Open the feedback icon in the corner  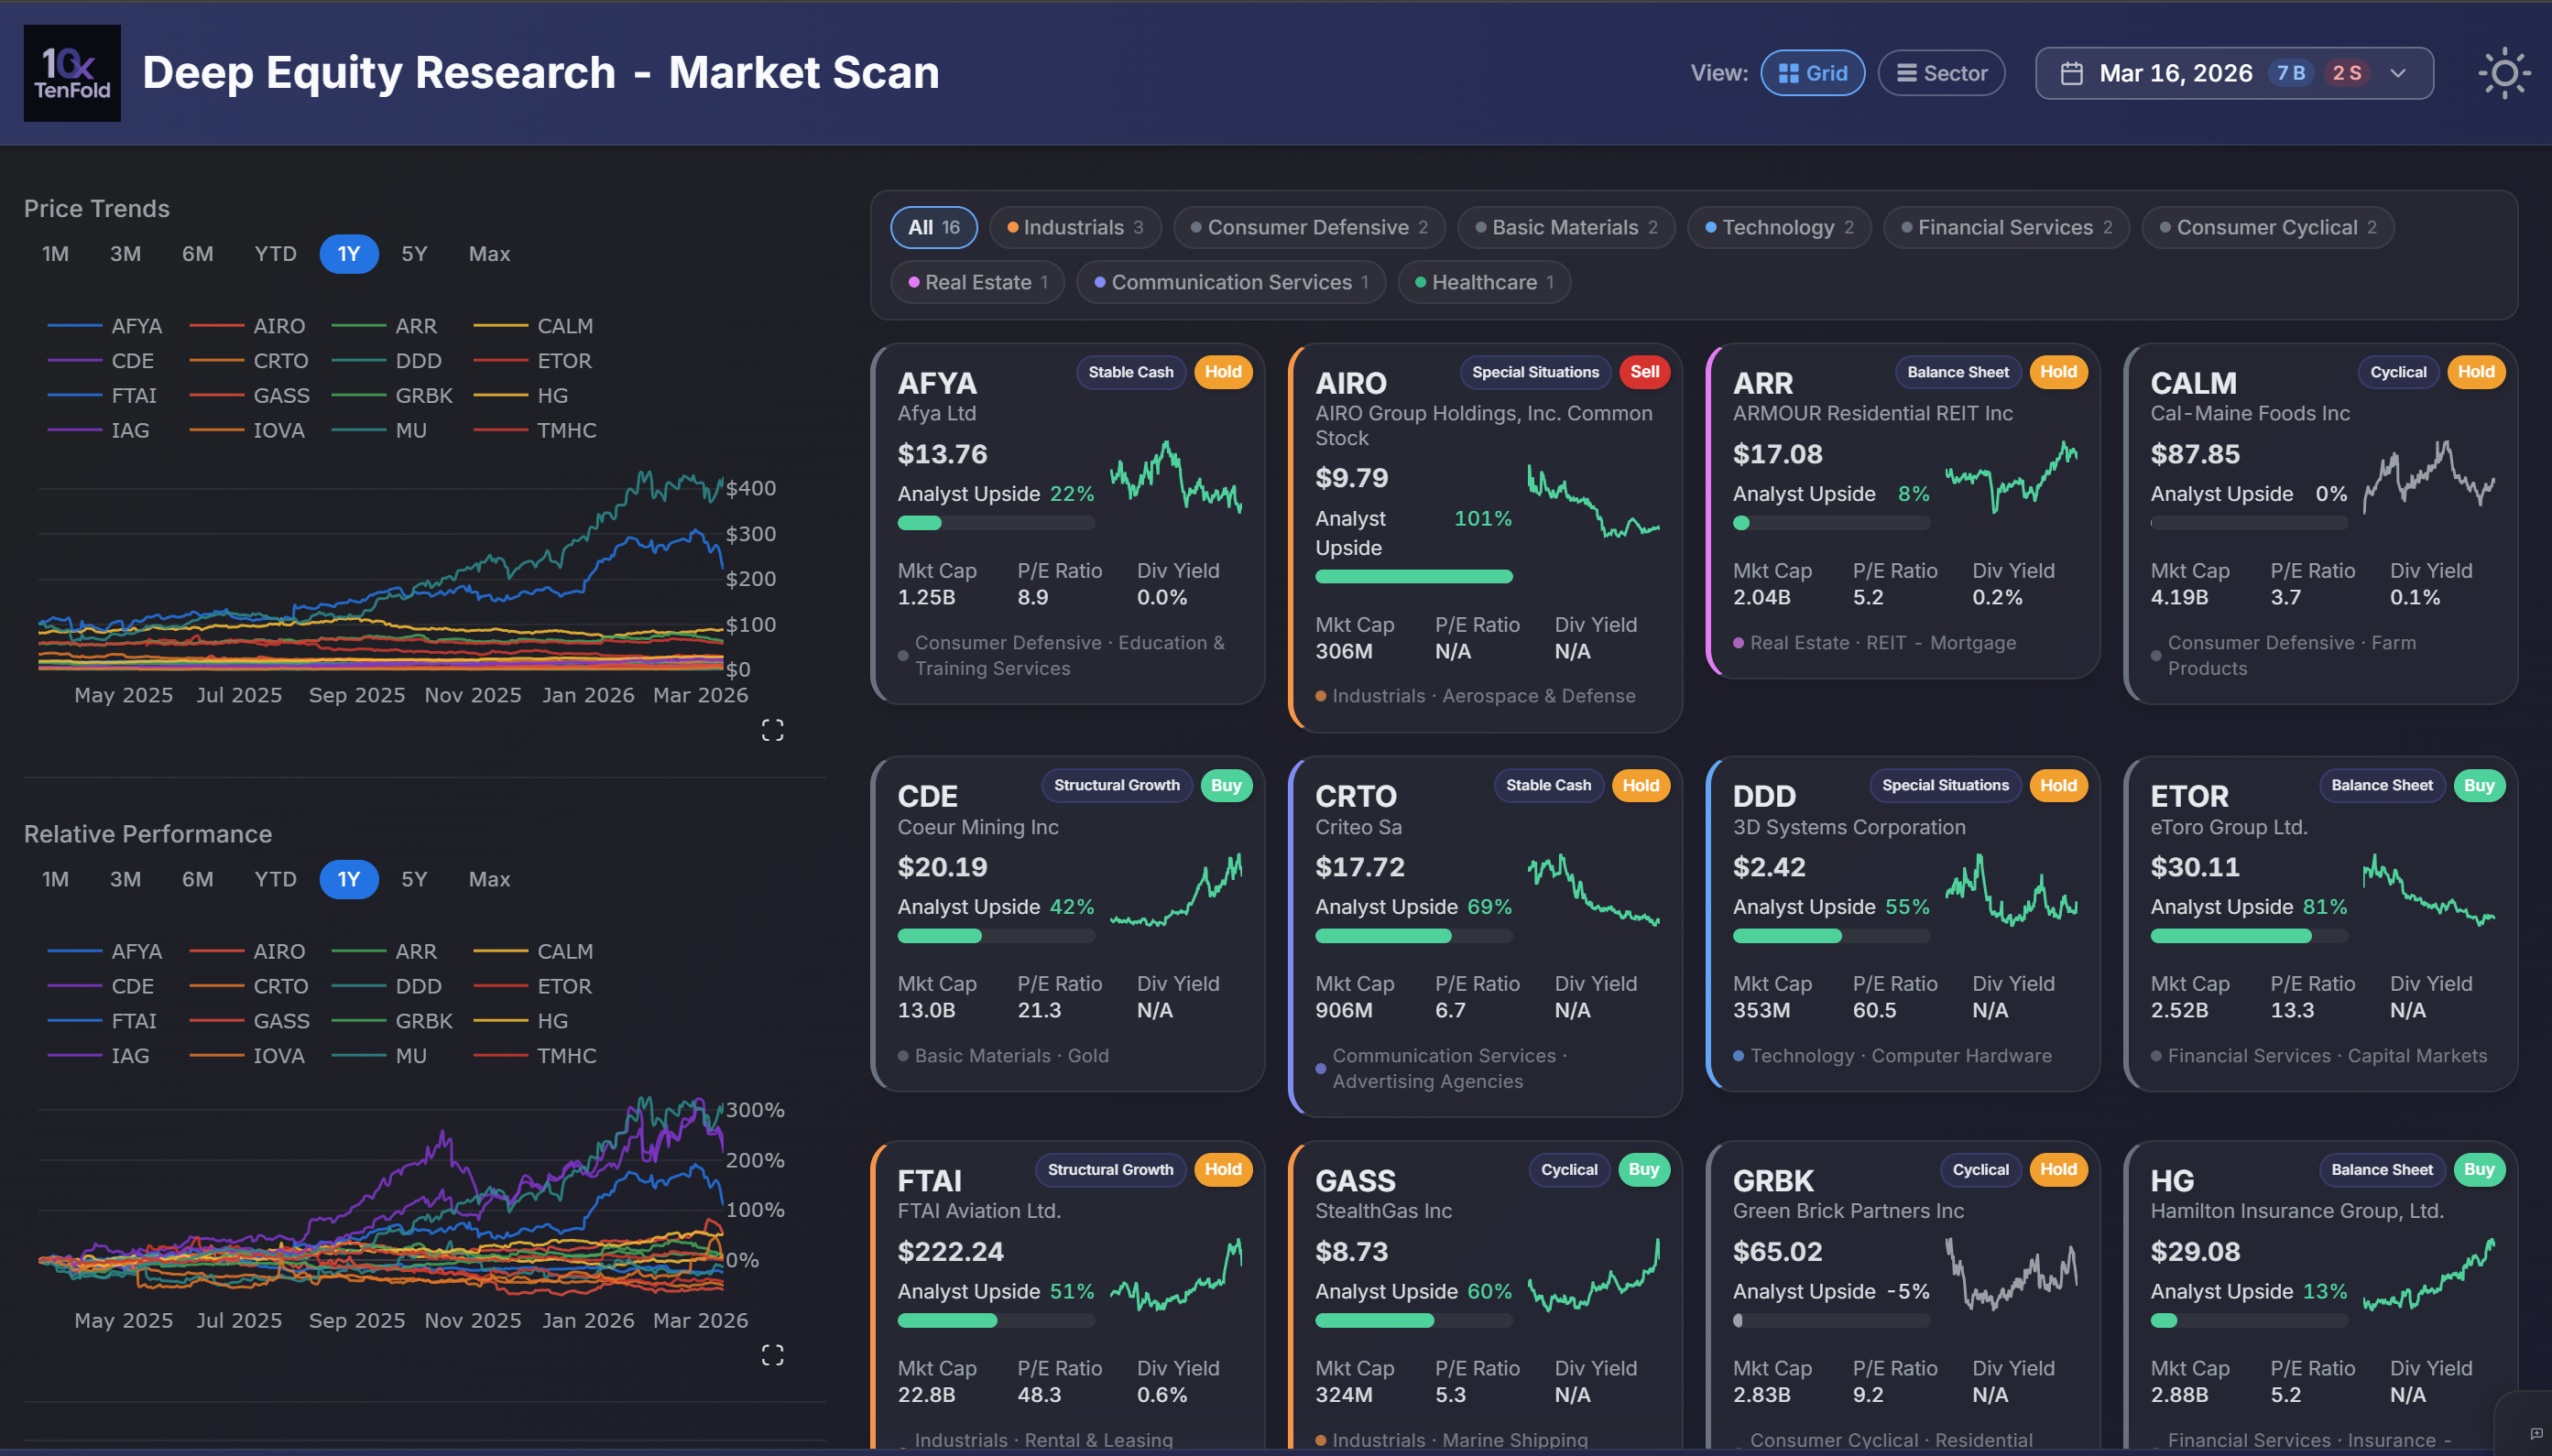coord(2538,1435)
